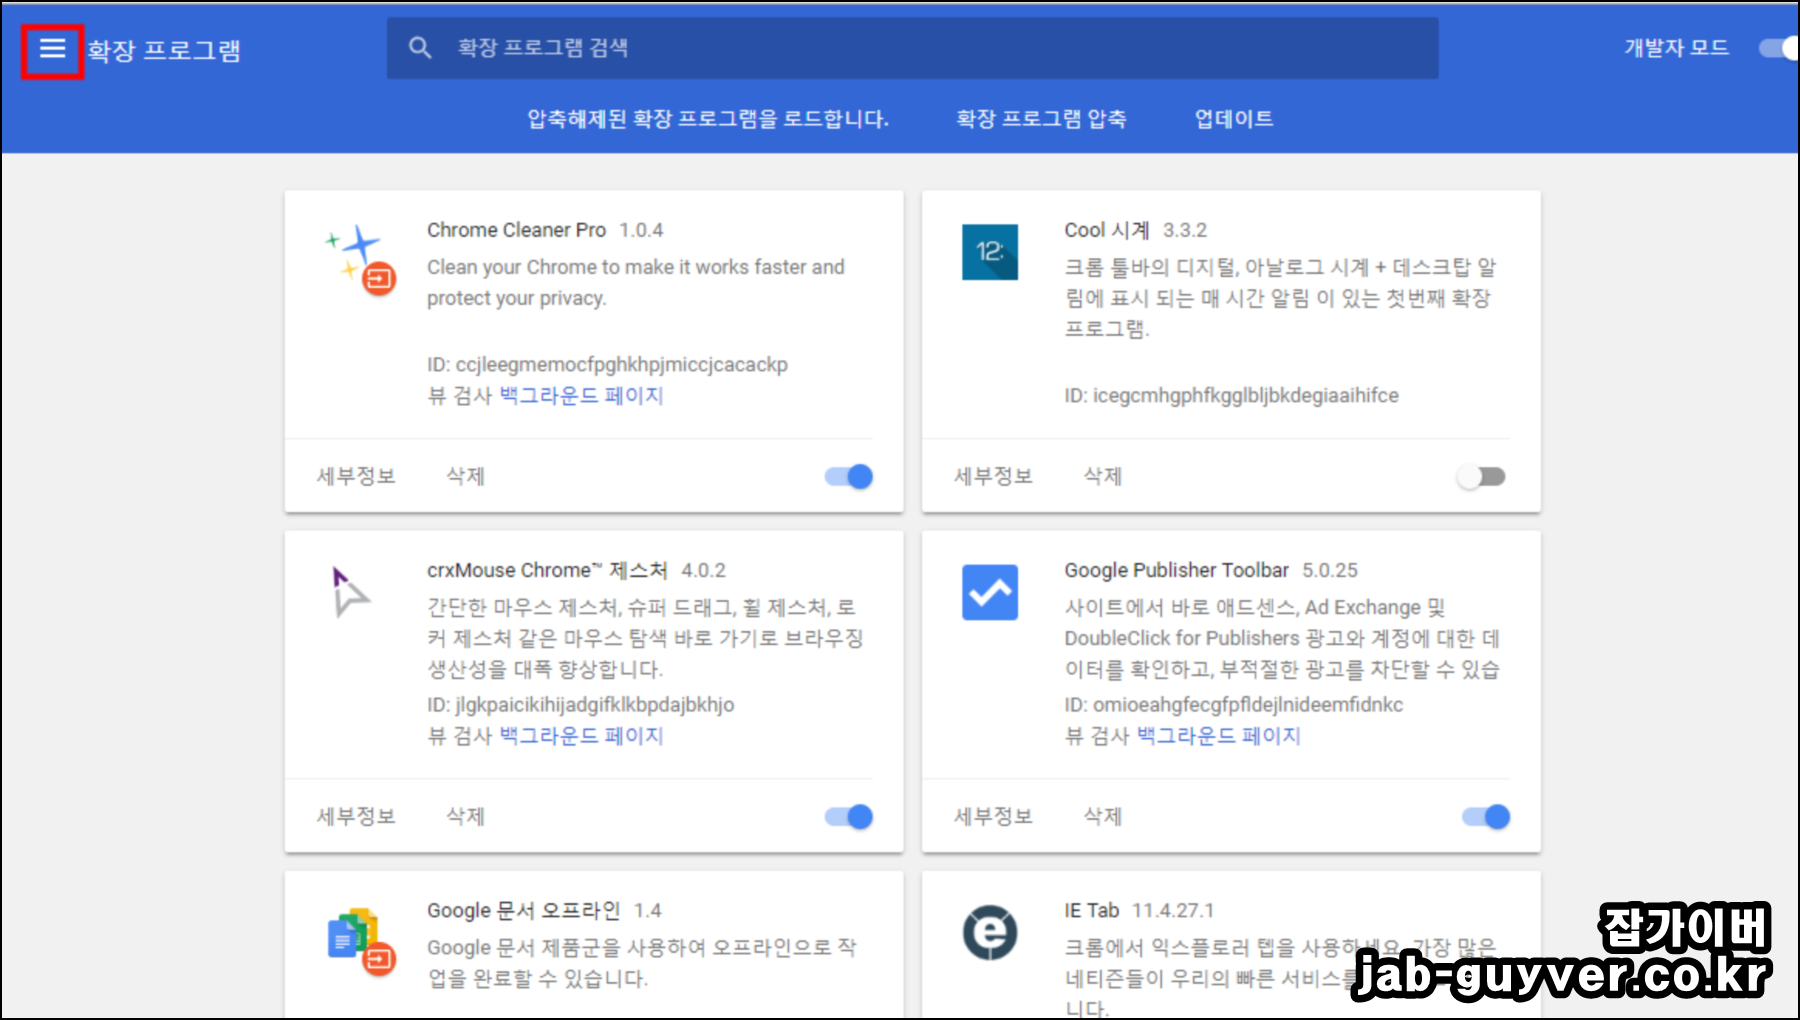Click 삭제 for Cool 시계

(x=1103, y=476)
